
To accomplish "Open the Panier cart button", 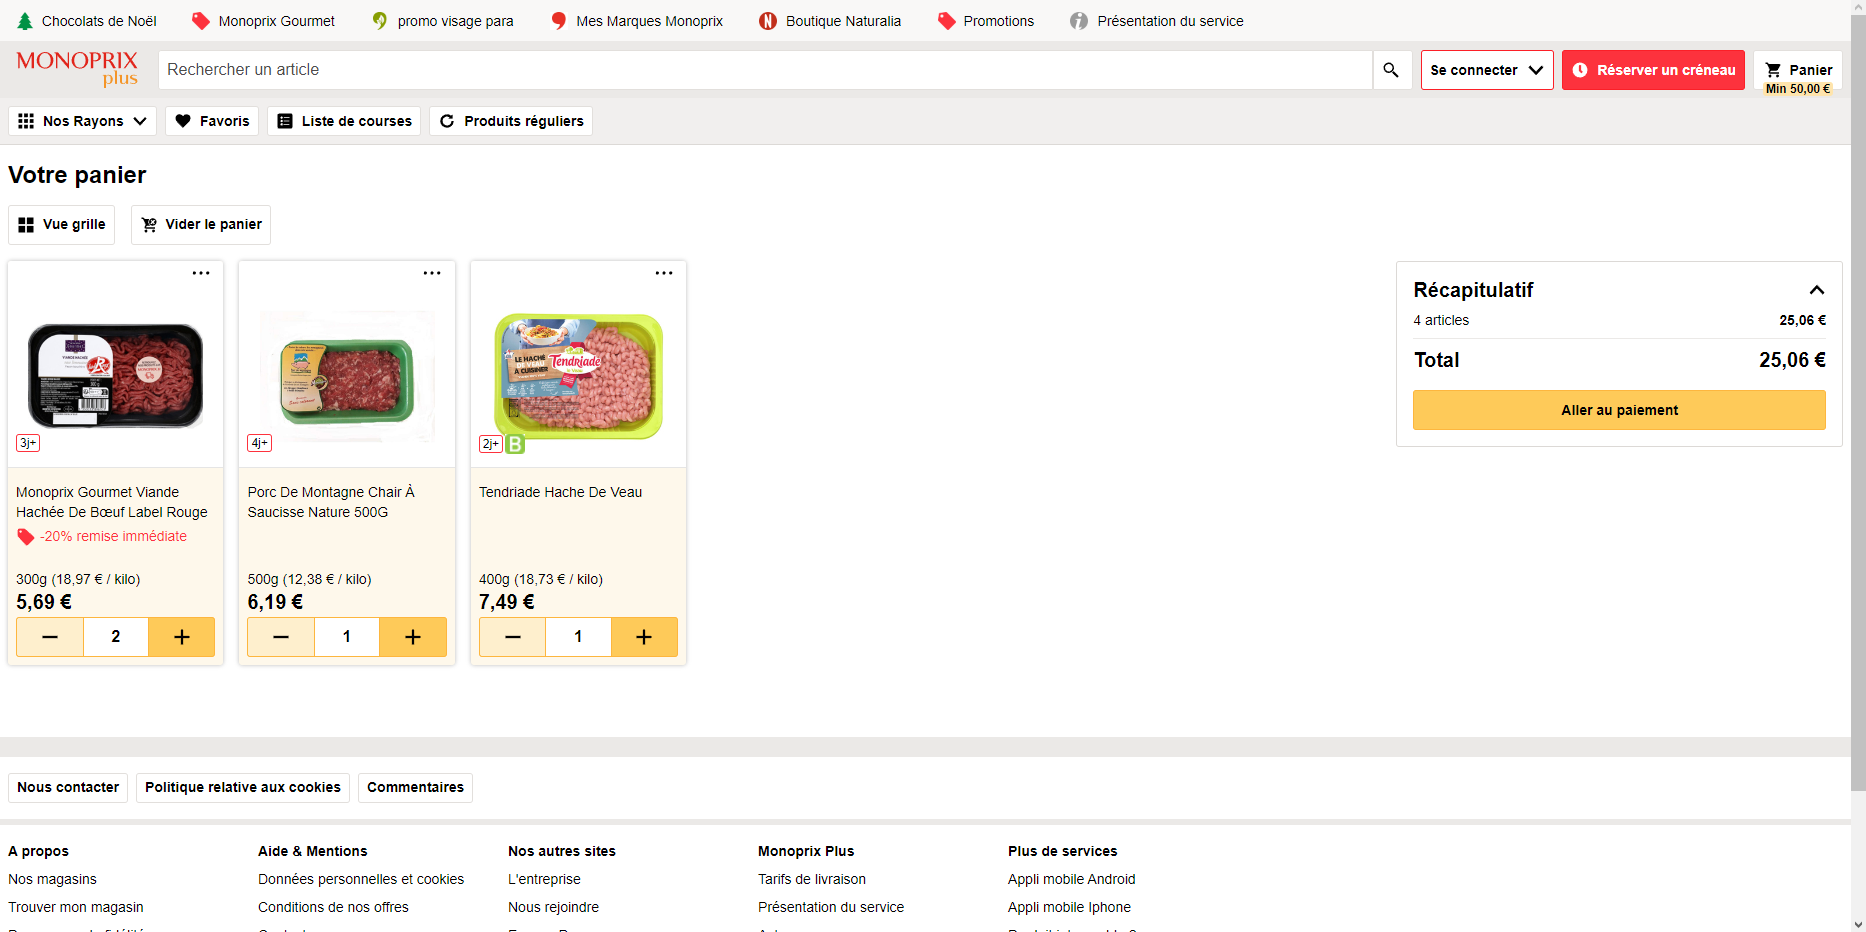I will click(x=1798, y=70).
